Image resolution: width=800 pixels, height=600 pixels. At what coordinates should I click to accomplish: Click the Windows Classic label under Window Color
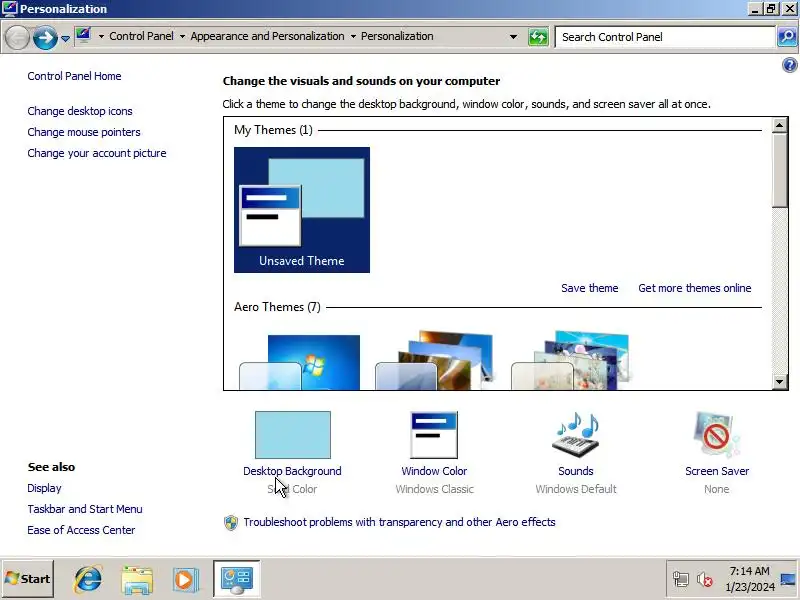[x=435, y=489]
